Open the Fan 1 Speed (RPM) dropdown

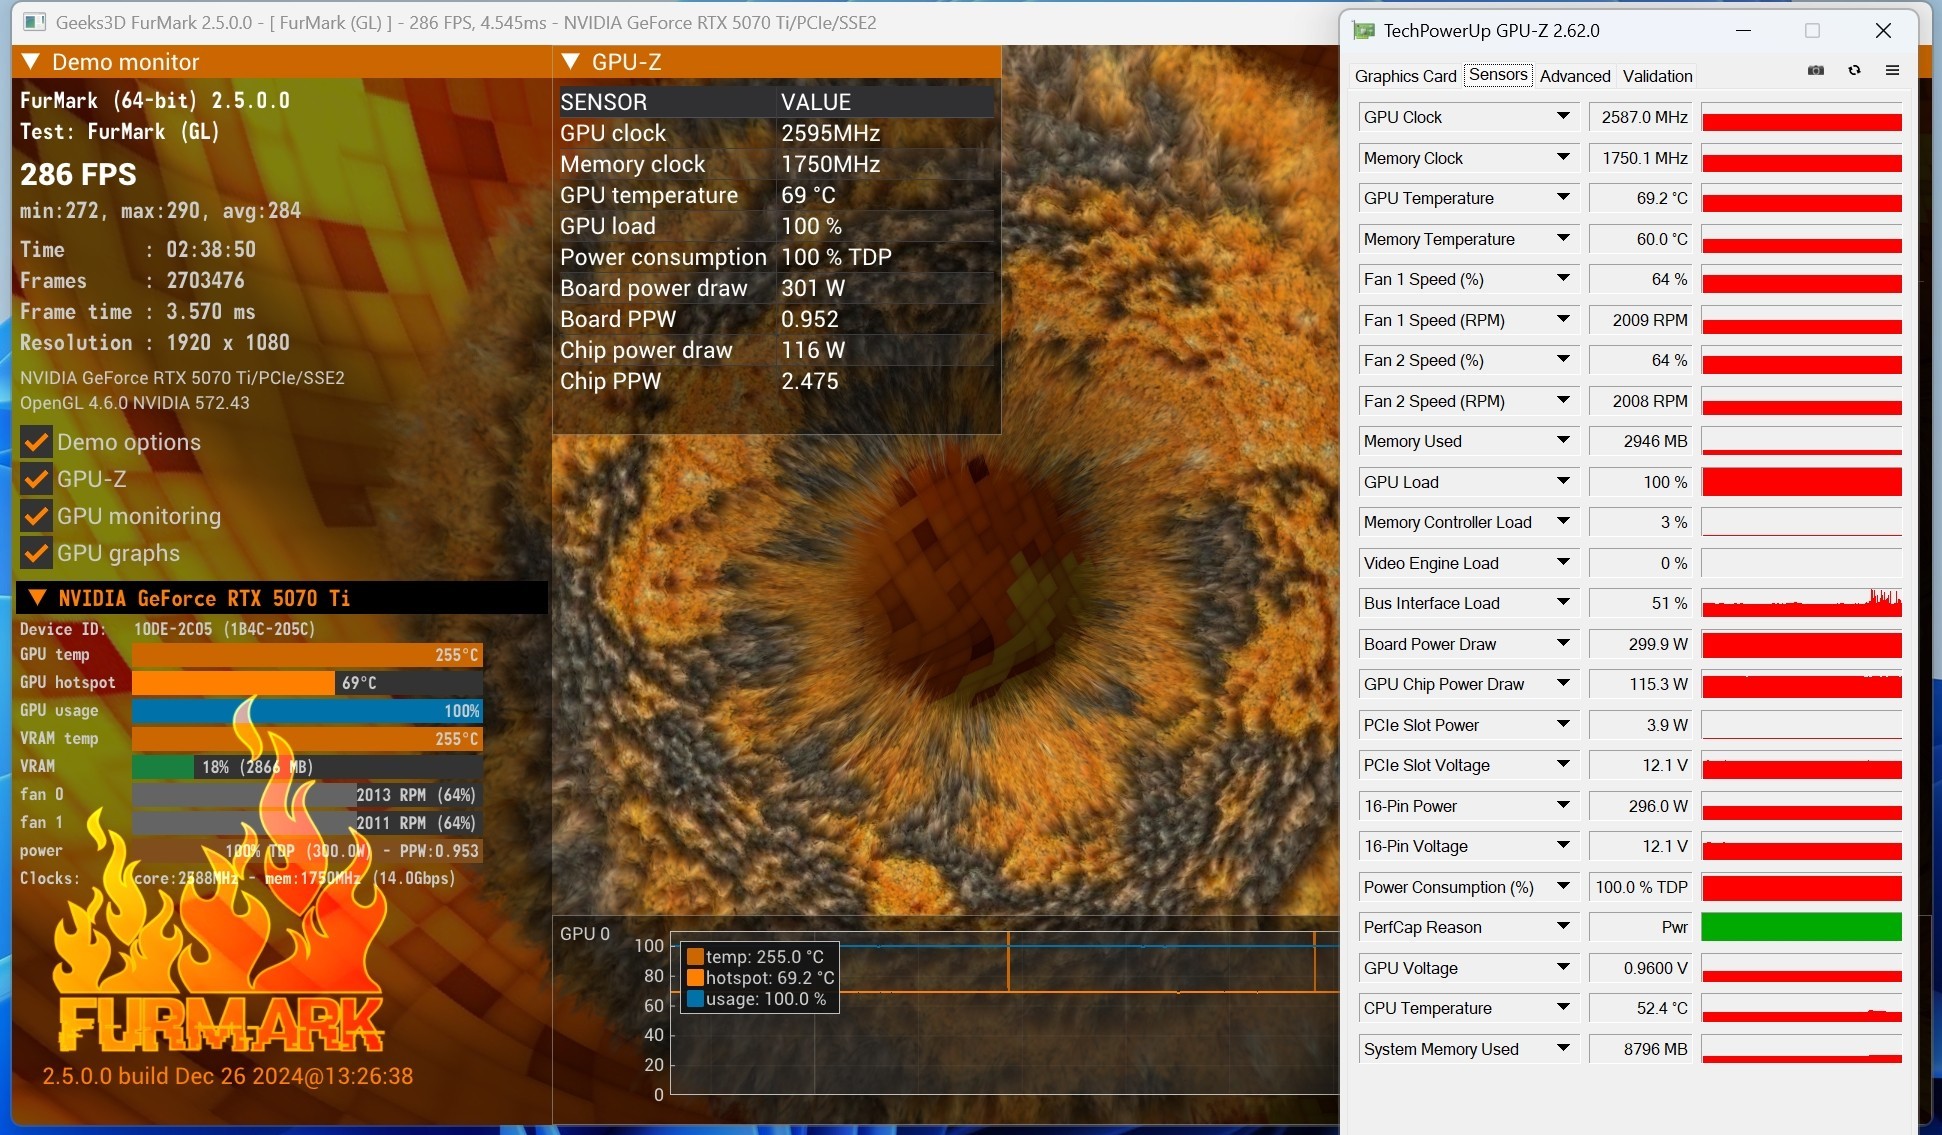click(1563, 320)
